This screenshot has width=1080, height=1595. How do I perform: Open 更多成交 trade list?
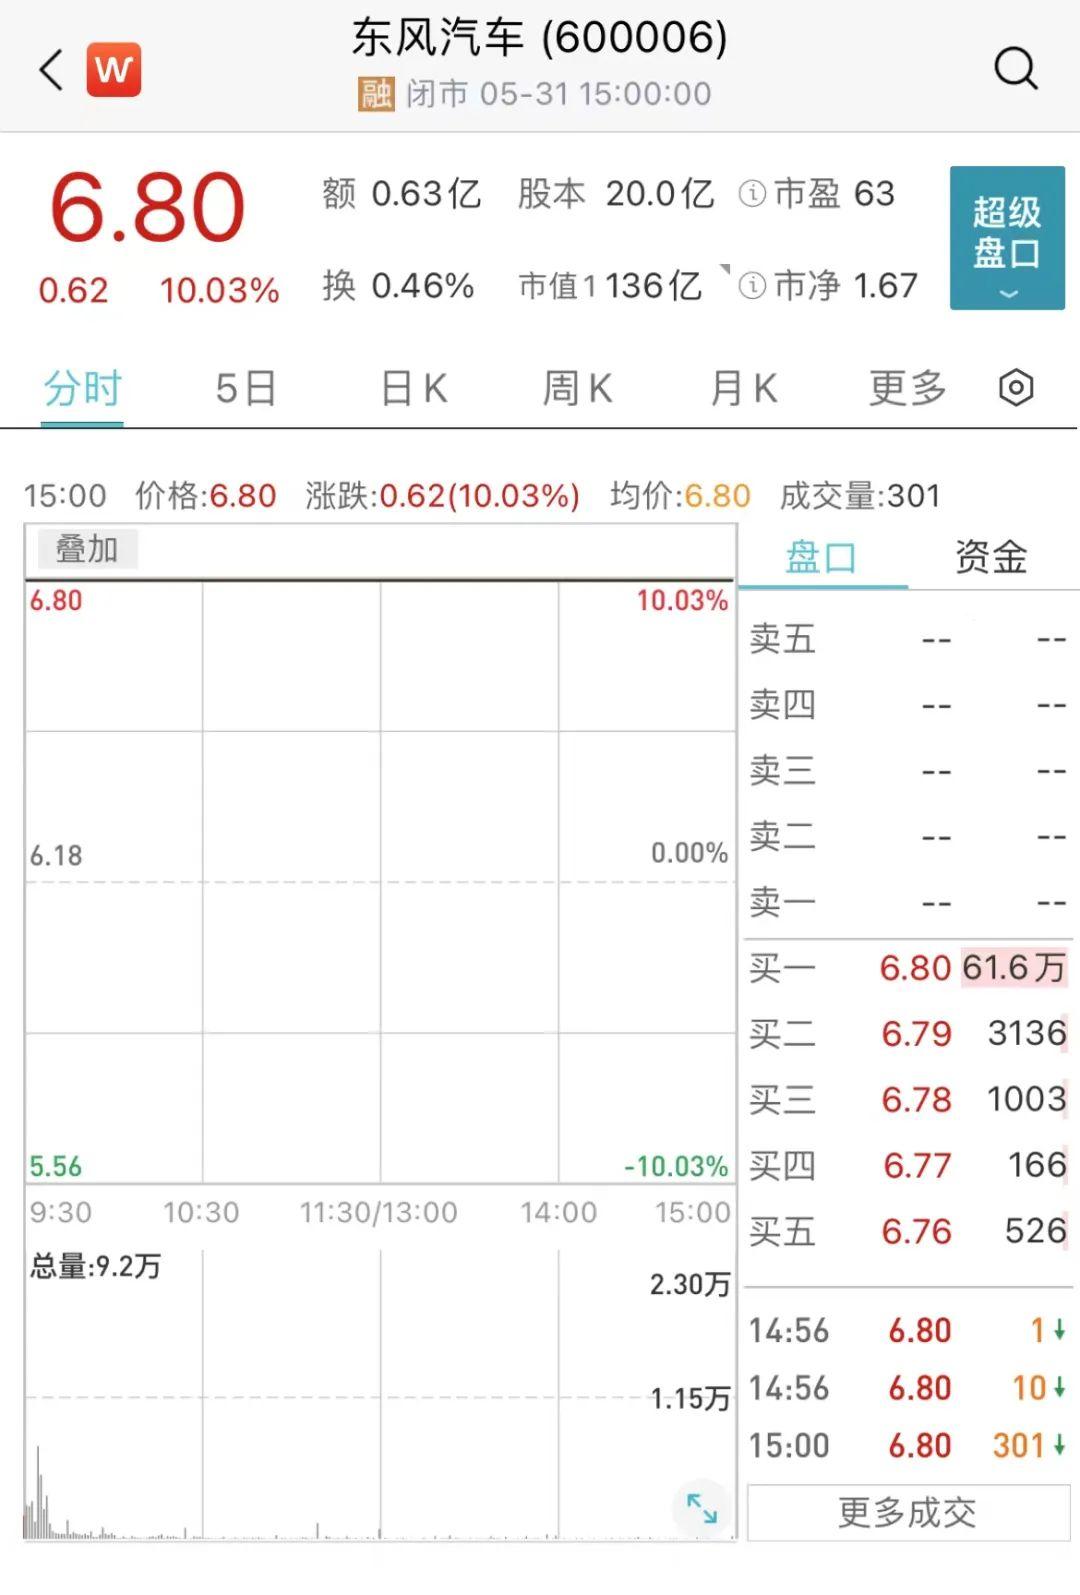click(908, 1513)
